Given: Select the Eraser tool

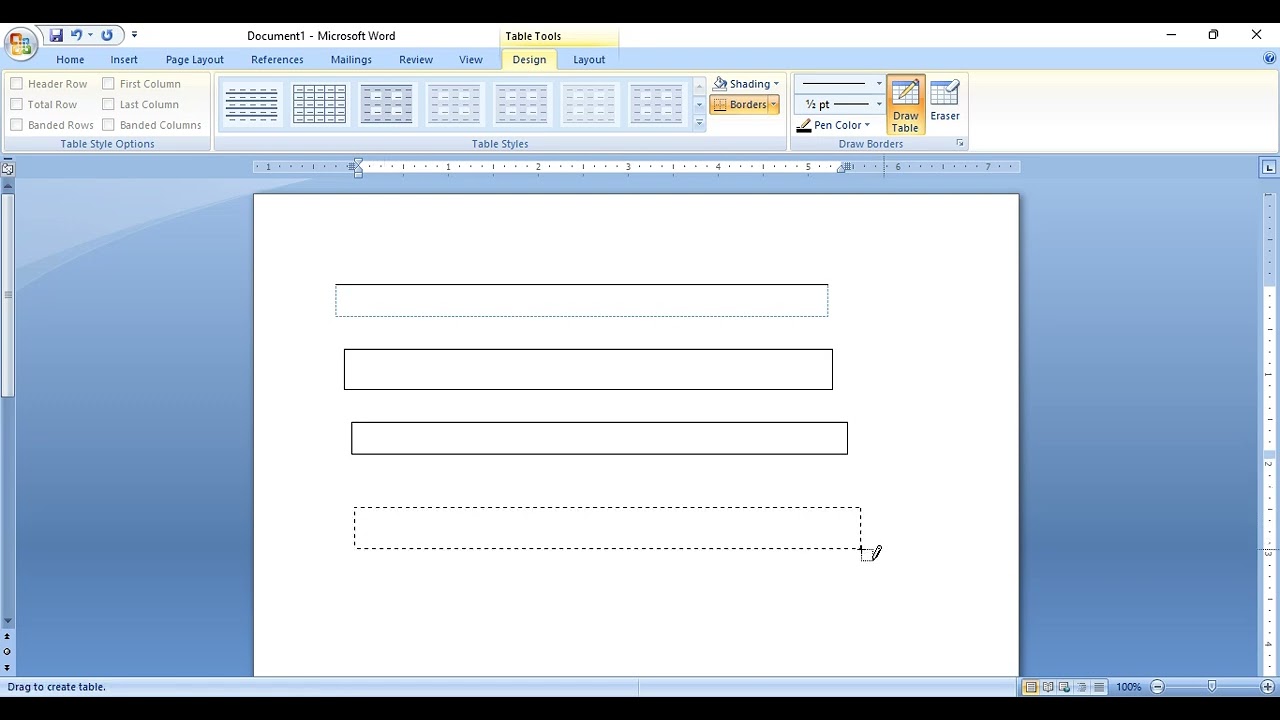Looking at the screenshot, I should [945, 101].
